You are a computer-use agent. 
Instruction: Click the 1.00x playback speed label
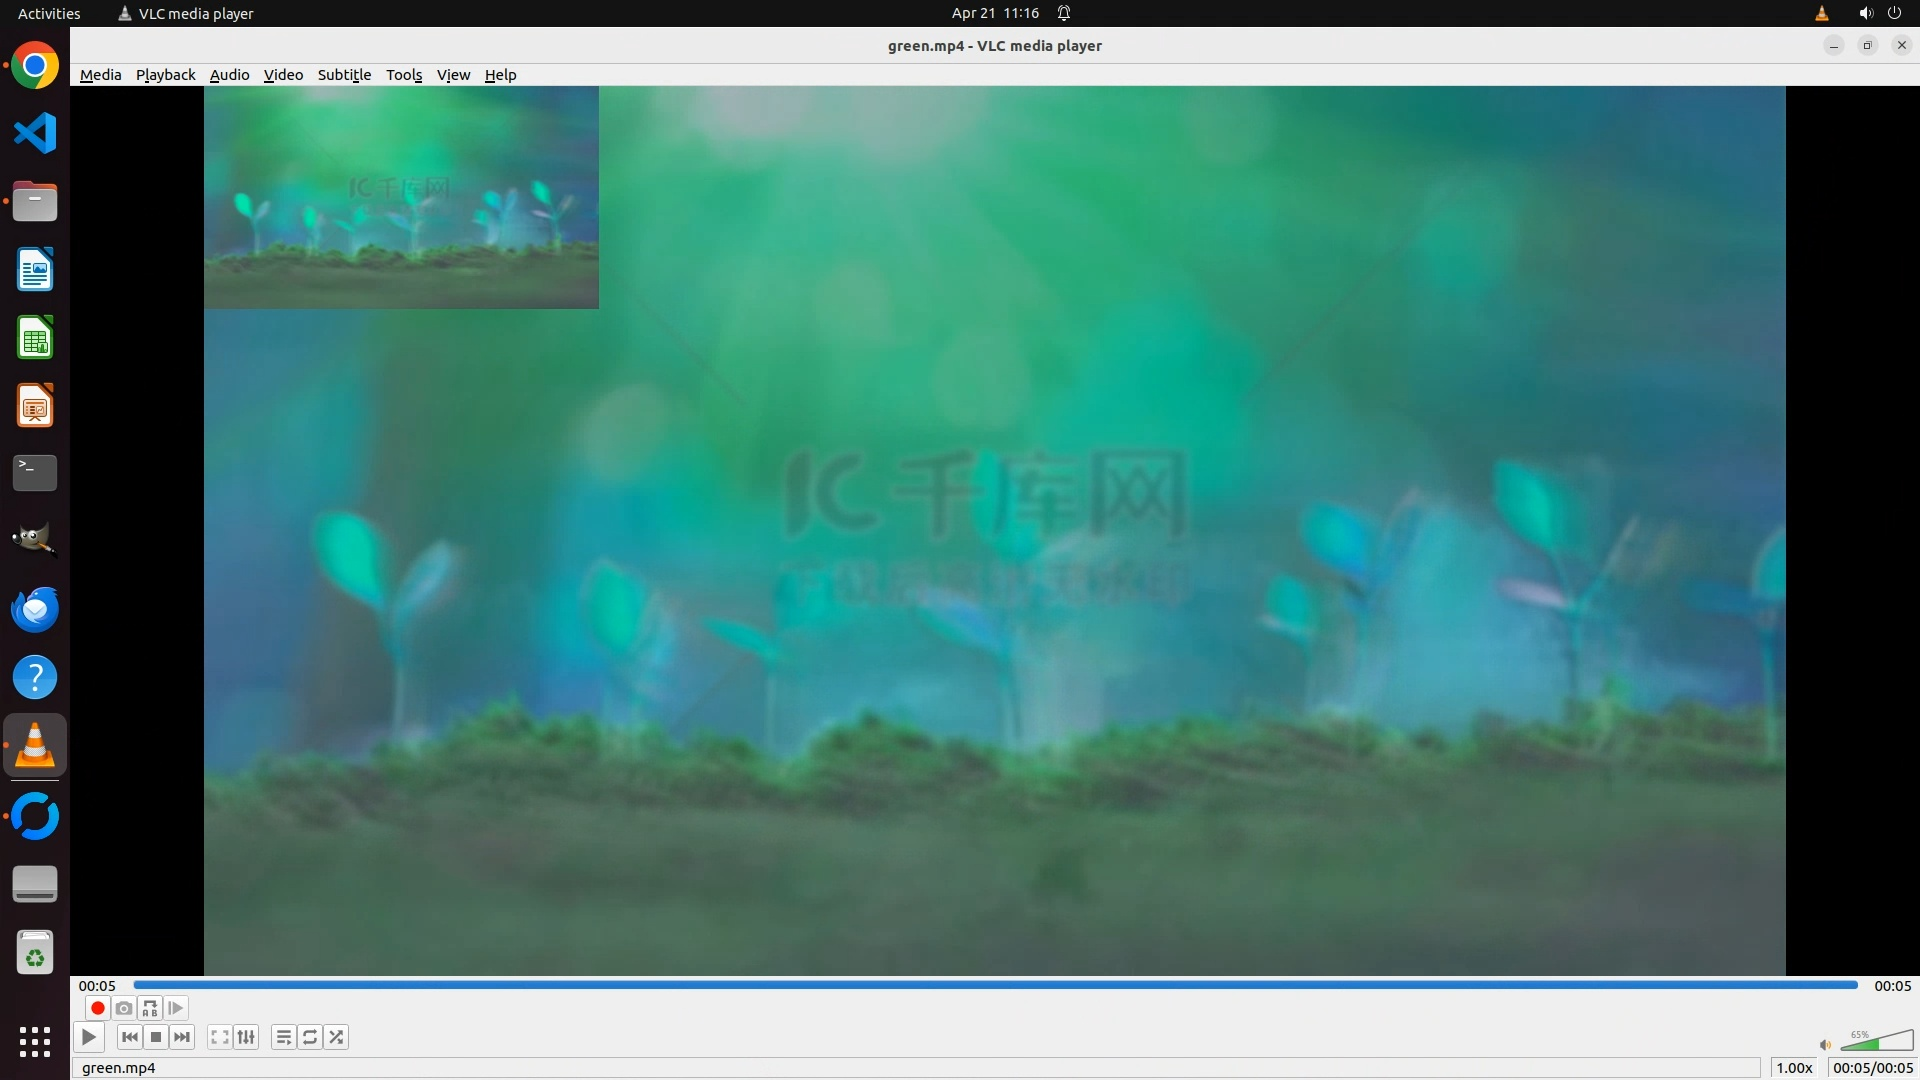1794,1067
